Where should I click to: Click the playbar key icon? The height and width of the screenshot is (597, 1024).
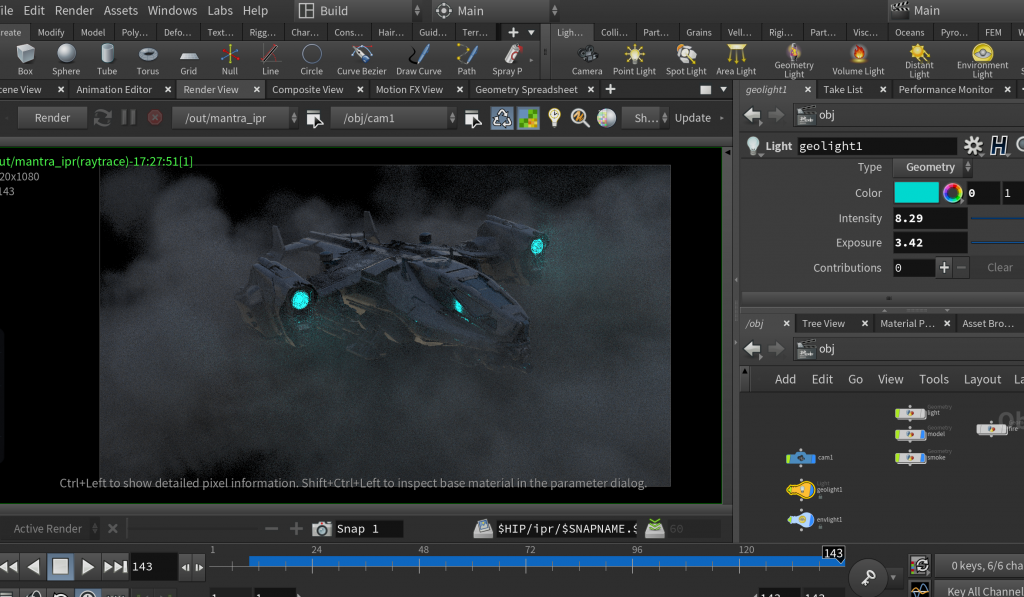click(868, 577)
